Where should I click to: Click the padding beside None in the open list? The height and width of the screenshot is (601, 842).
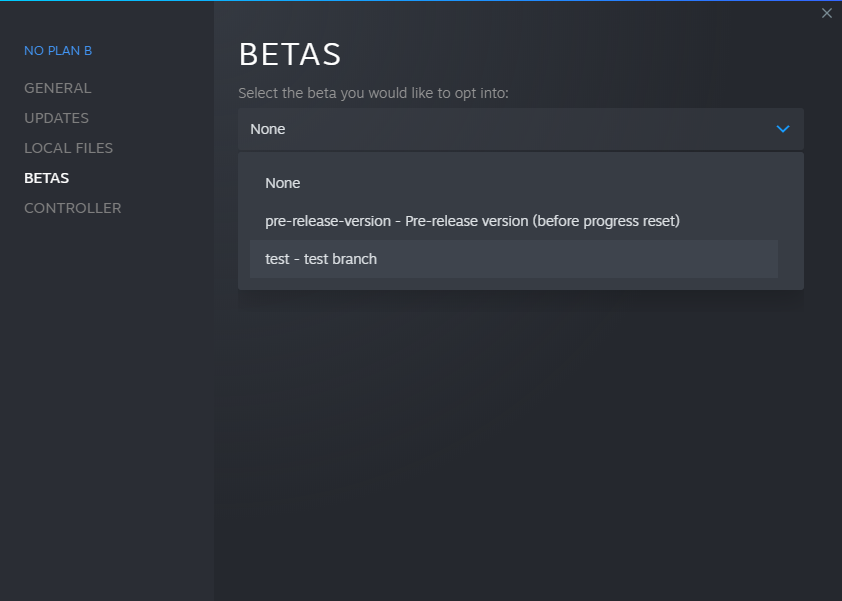click(537, 183)
